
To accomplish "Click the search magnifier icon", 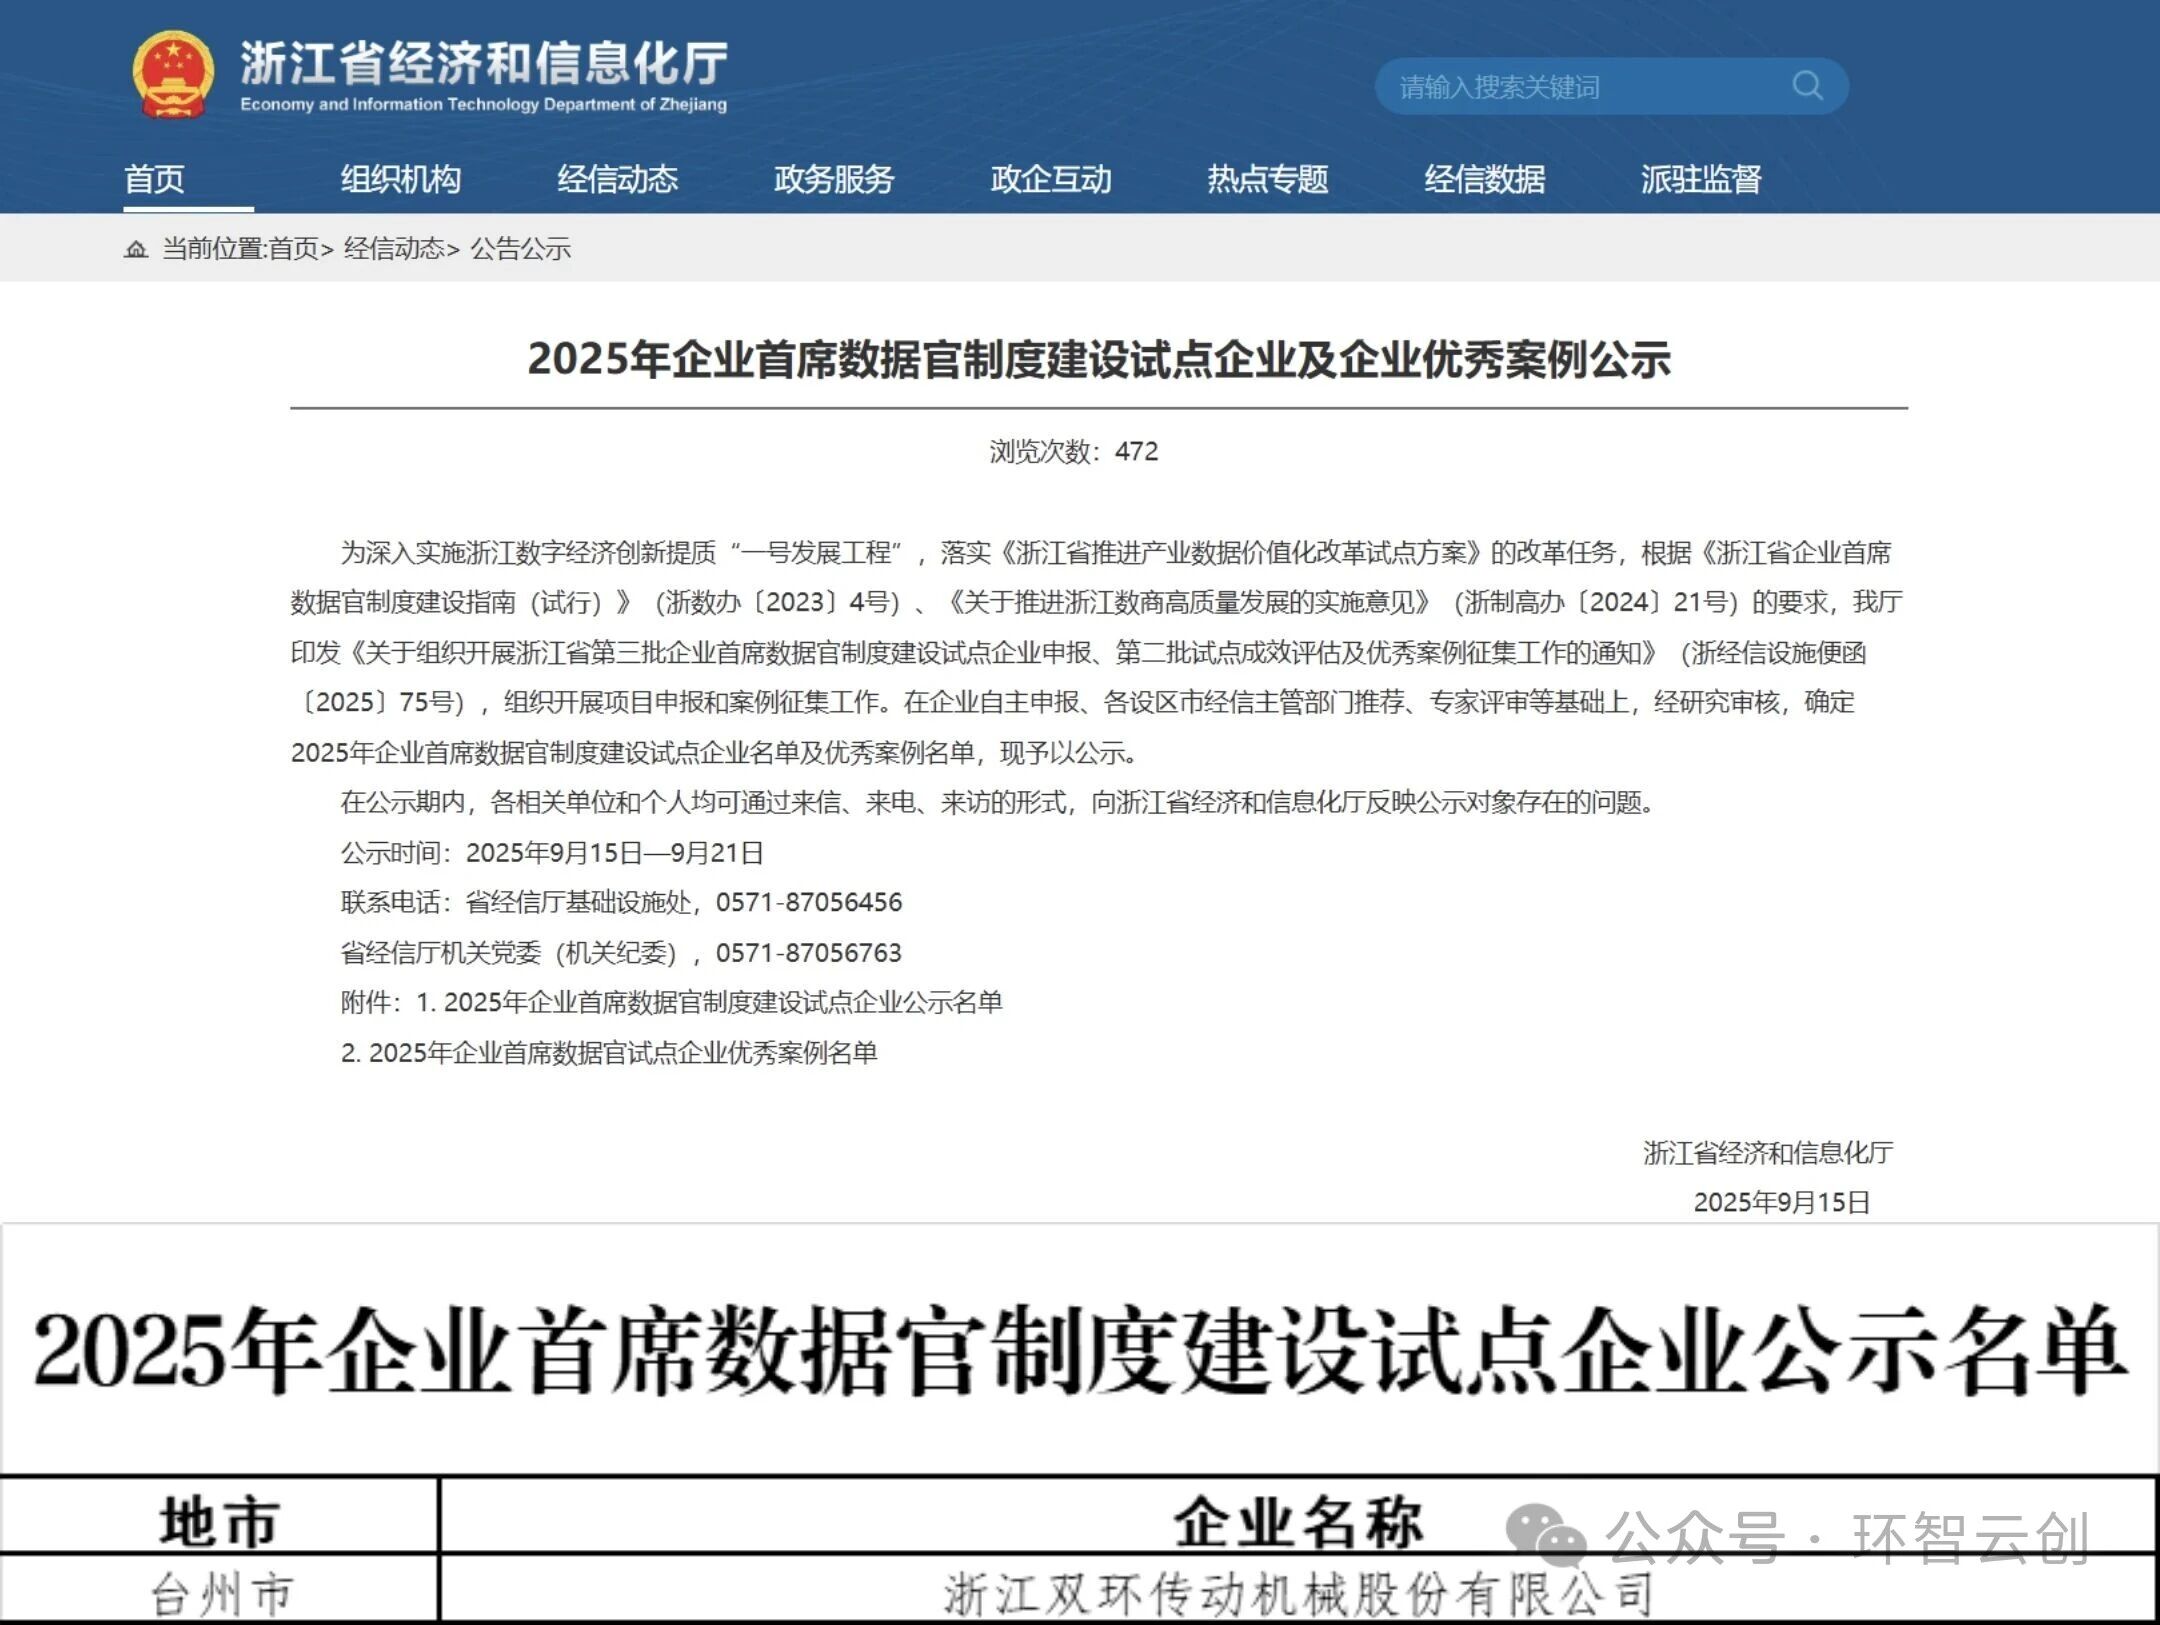I will click(x=1806, y=86).
